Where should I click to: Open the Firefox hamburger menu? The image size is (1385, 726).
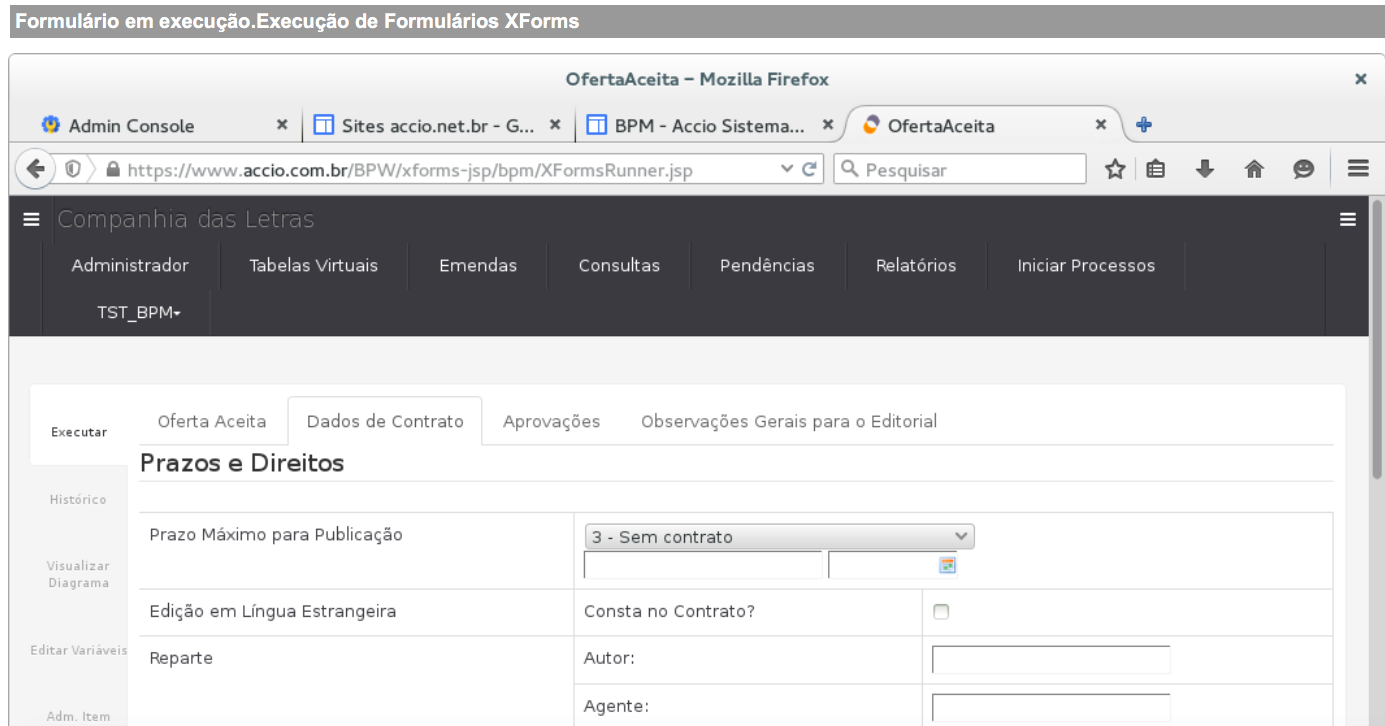1357,169
